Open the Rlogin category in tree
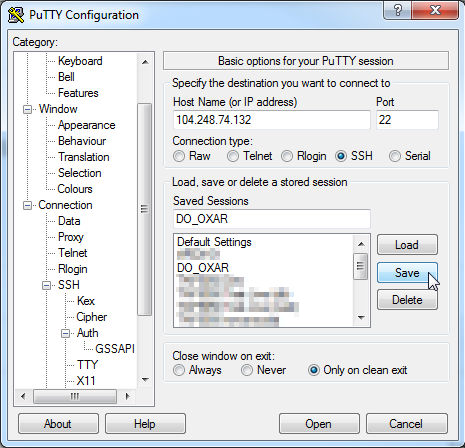This screenshot has height=448, width=465. 72,269
